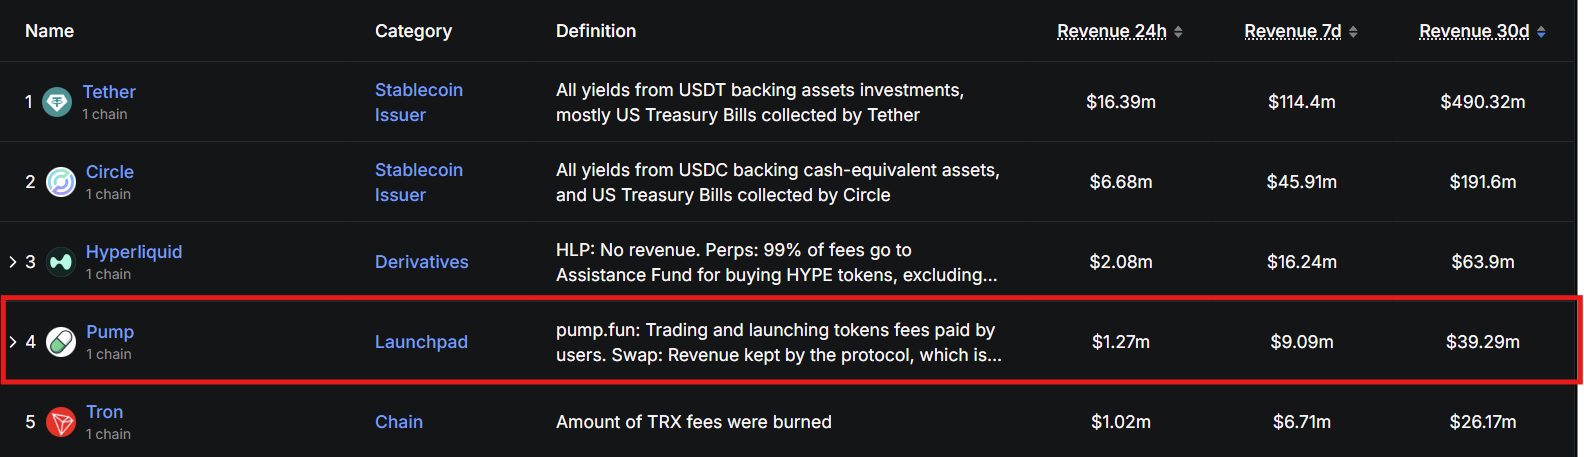Open the Tron chain page
This screenshot has height=457, width=1584.
point(105,412)
